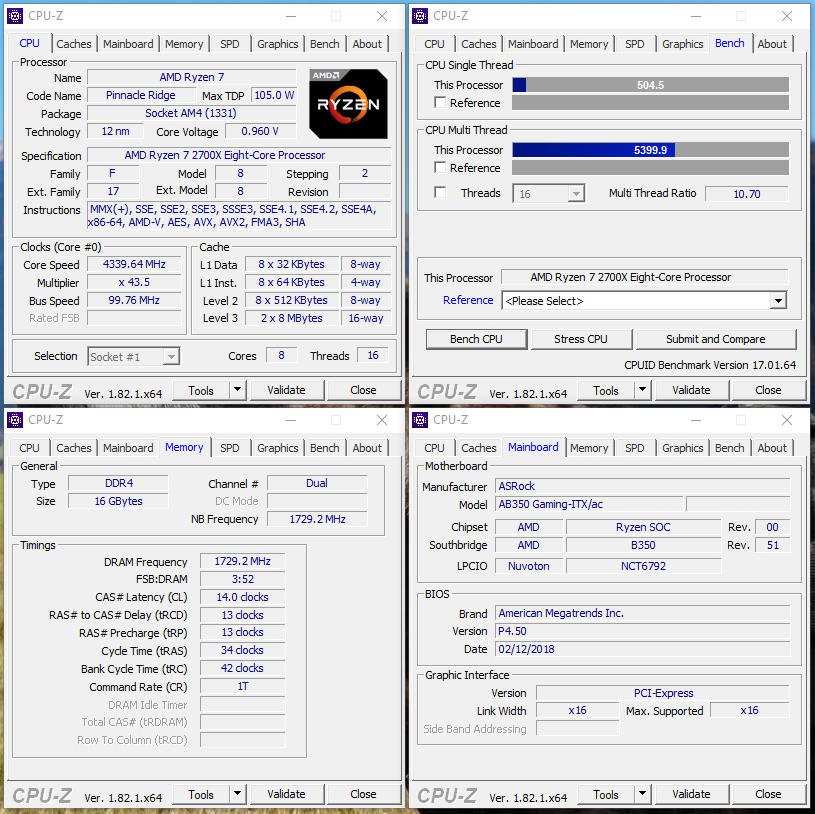Click the memory Size value 16 GBytes
This screenshot has height=814, width=815.
(118, 501)
